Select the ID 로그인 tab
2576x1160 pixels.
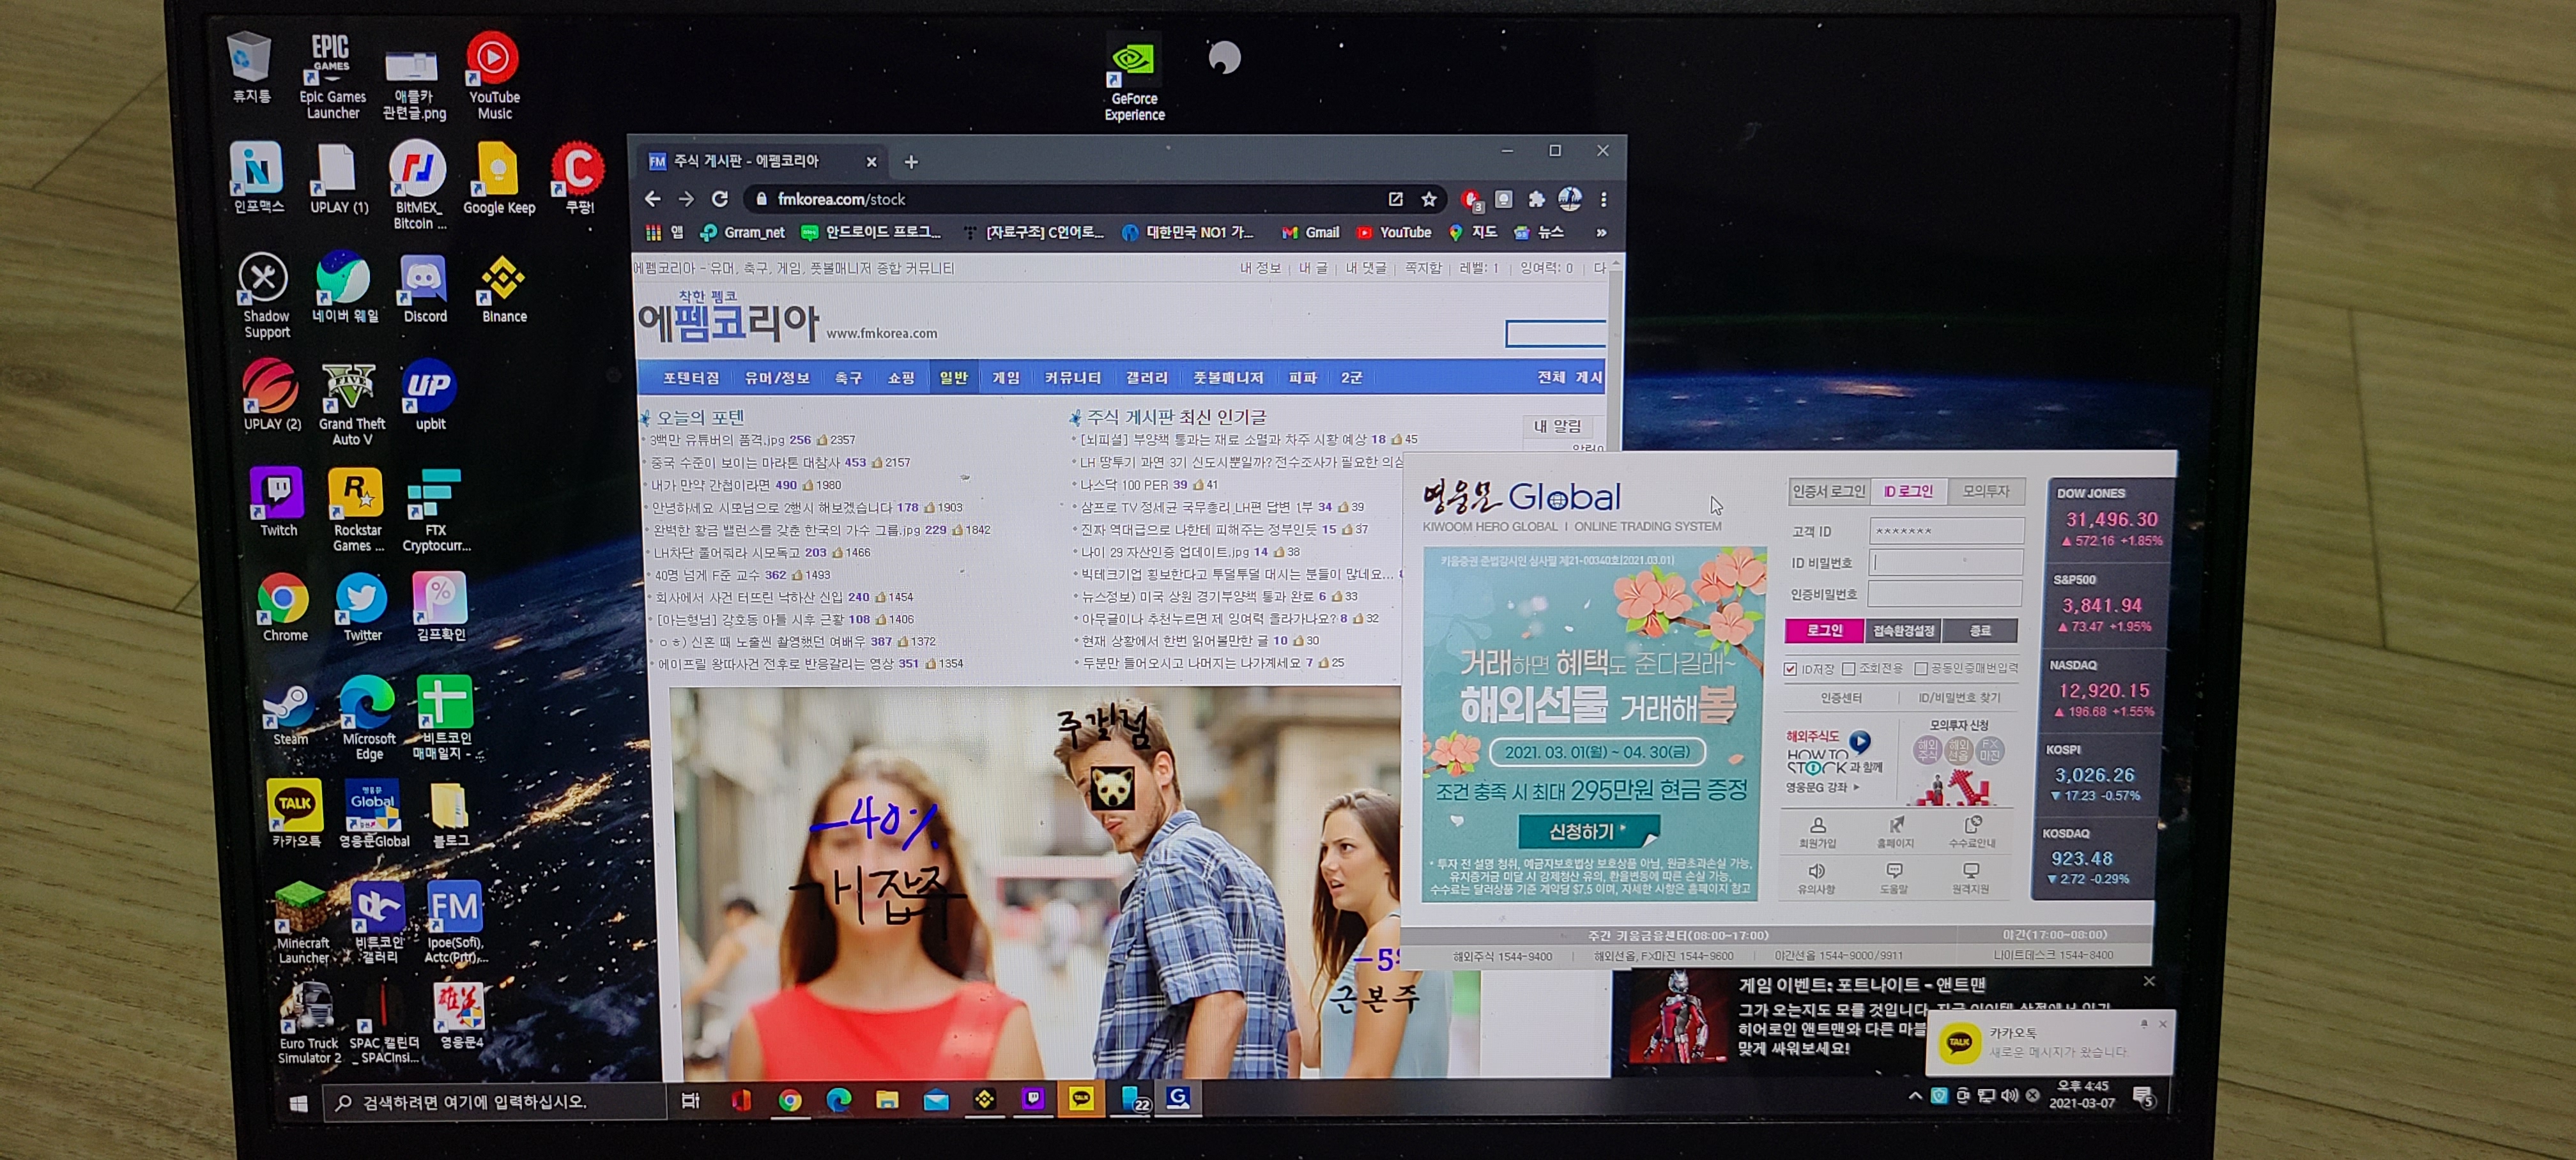[x=1908, y=491]
